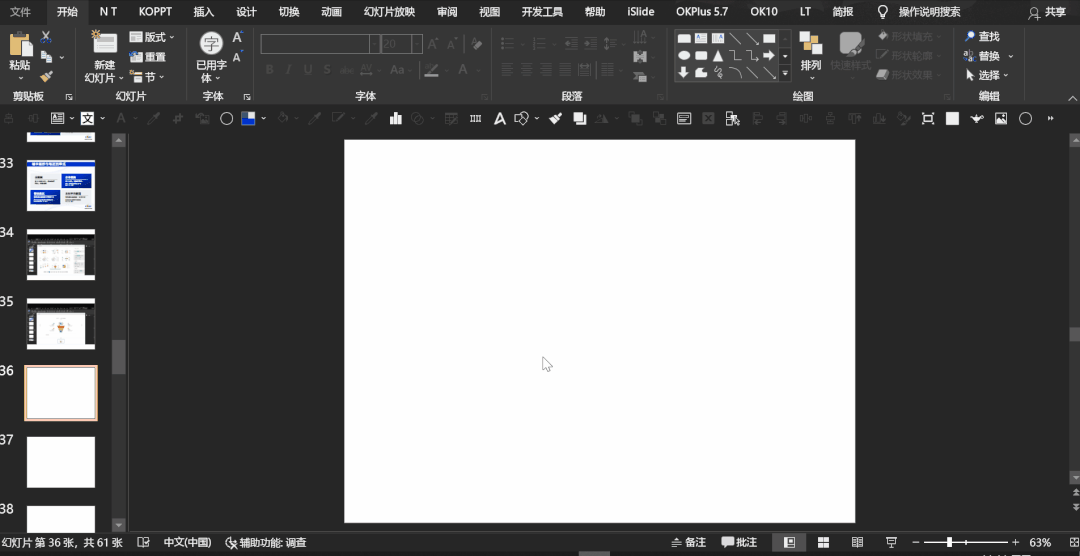
Task: Select slide 33 thumbnail
Action: point(61,185)
